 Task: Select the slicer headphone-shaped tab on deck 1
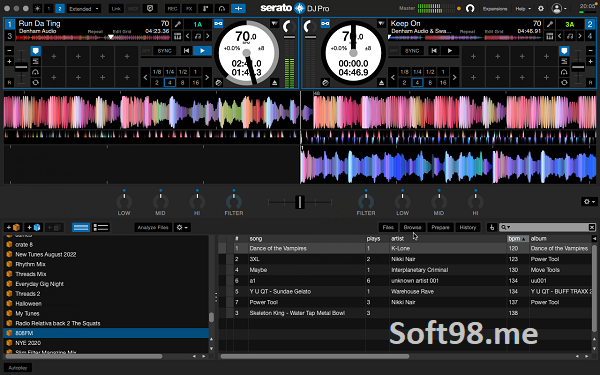click(36, 72)
